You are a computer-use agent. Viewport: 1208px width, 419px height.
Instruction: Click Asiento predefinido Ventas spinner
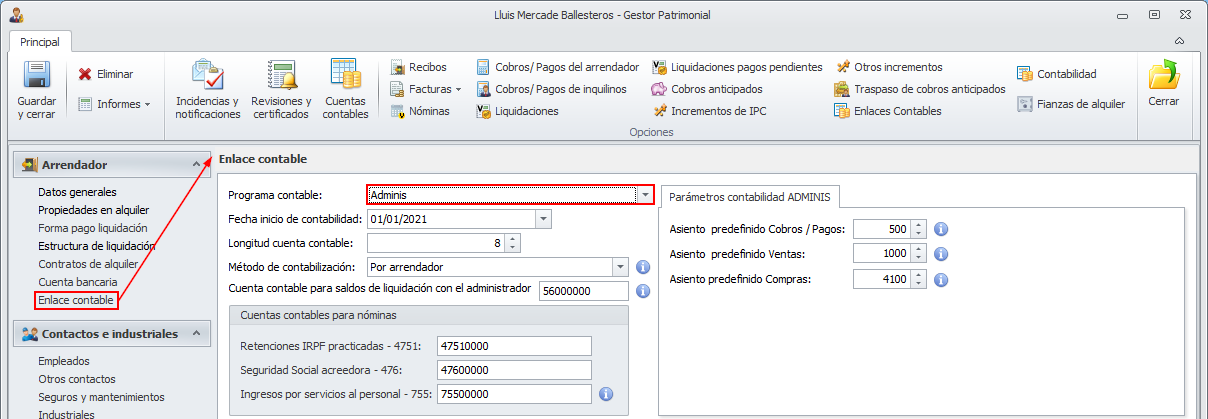pyautogui.click(x=920, y=254)
